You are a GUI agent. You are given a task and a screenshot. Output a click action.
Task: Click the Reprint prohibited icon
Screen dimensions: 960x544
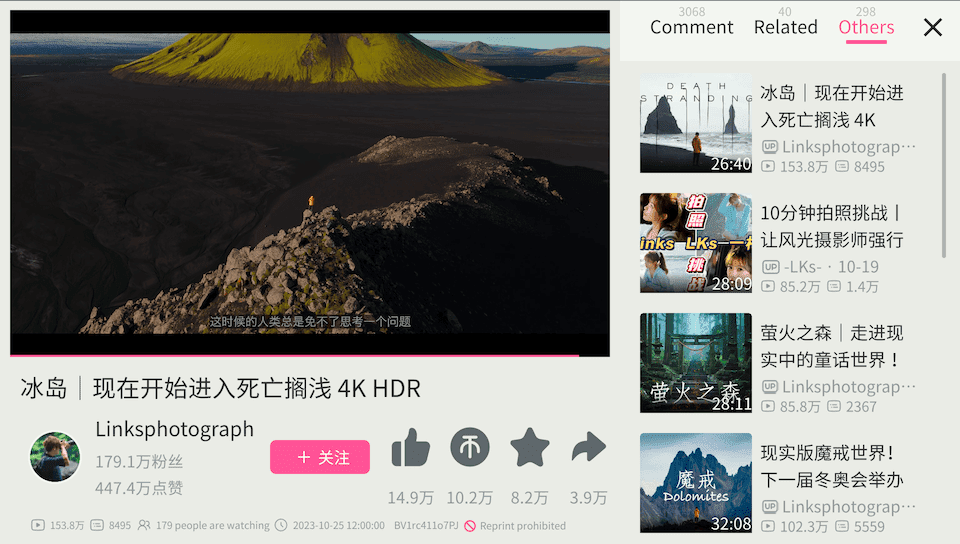469,526
